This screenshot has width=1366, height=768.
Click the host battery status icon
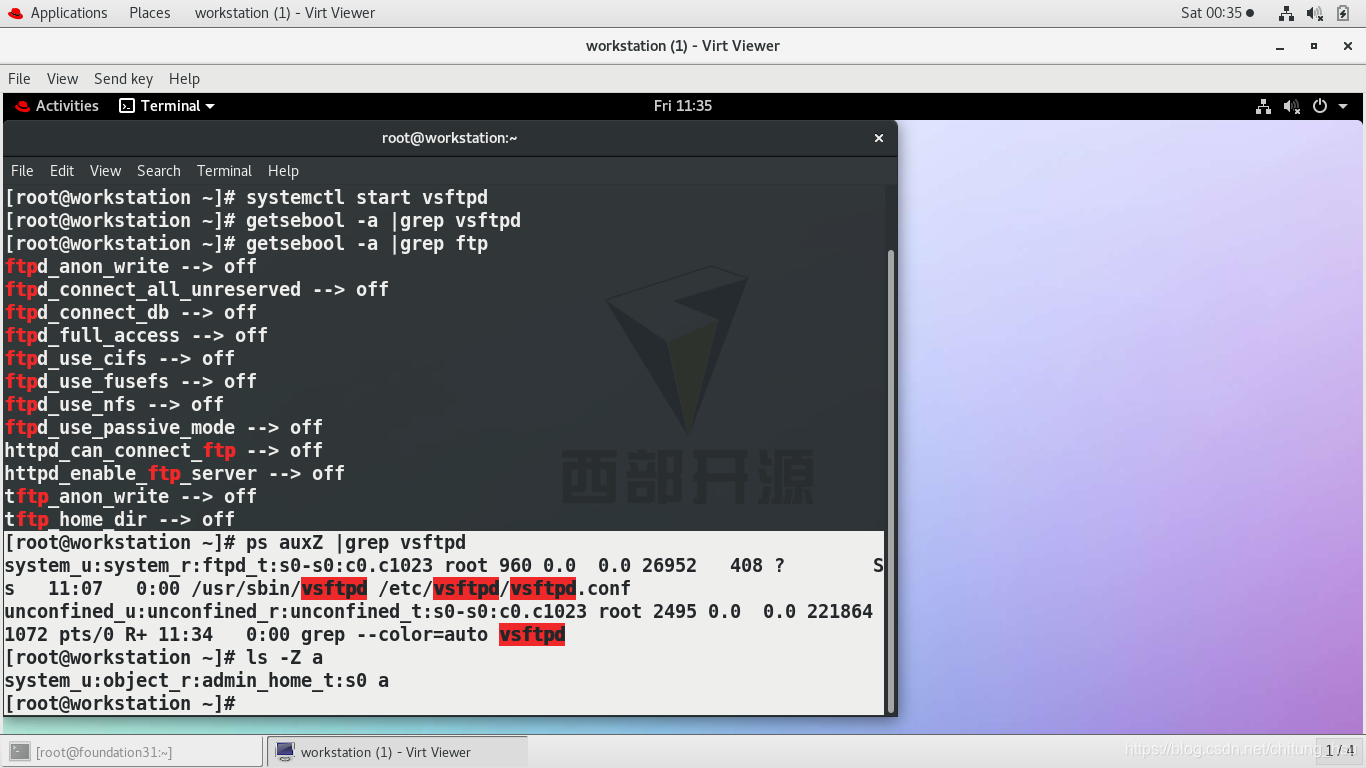click(x=1343, y=13)
